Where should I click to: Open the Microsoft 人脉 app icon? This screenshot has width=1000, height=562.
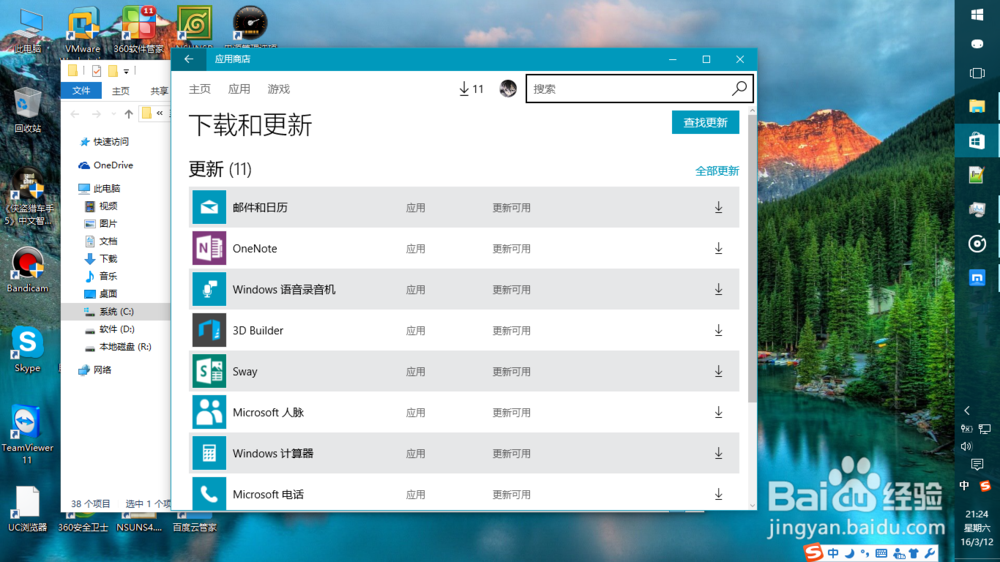(209, 412)
